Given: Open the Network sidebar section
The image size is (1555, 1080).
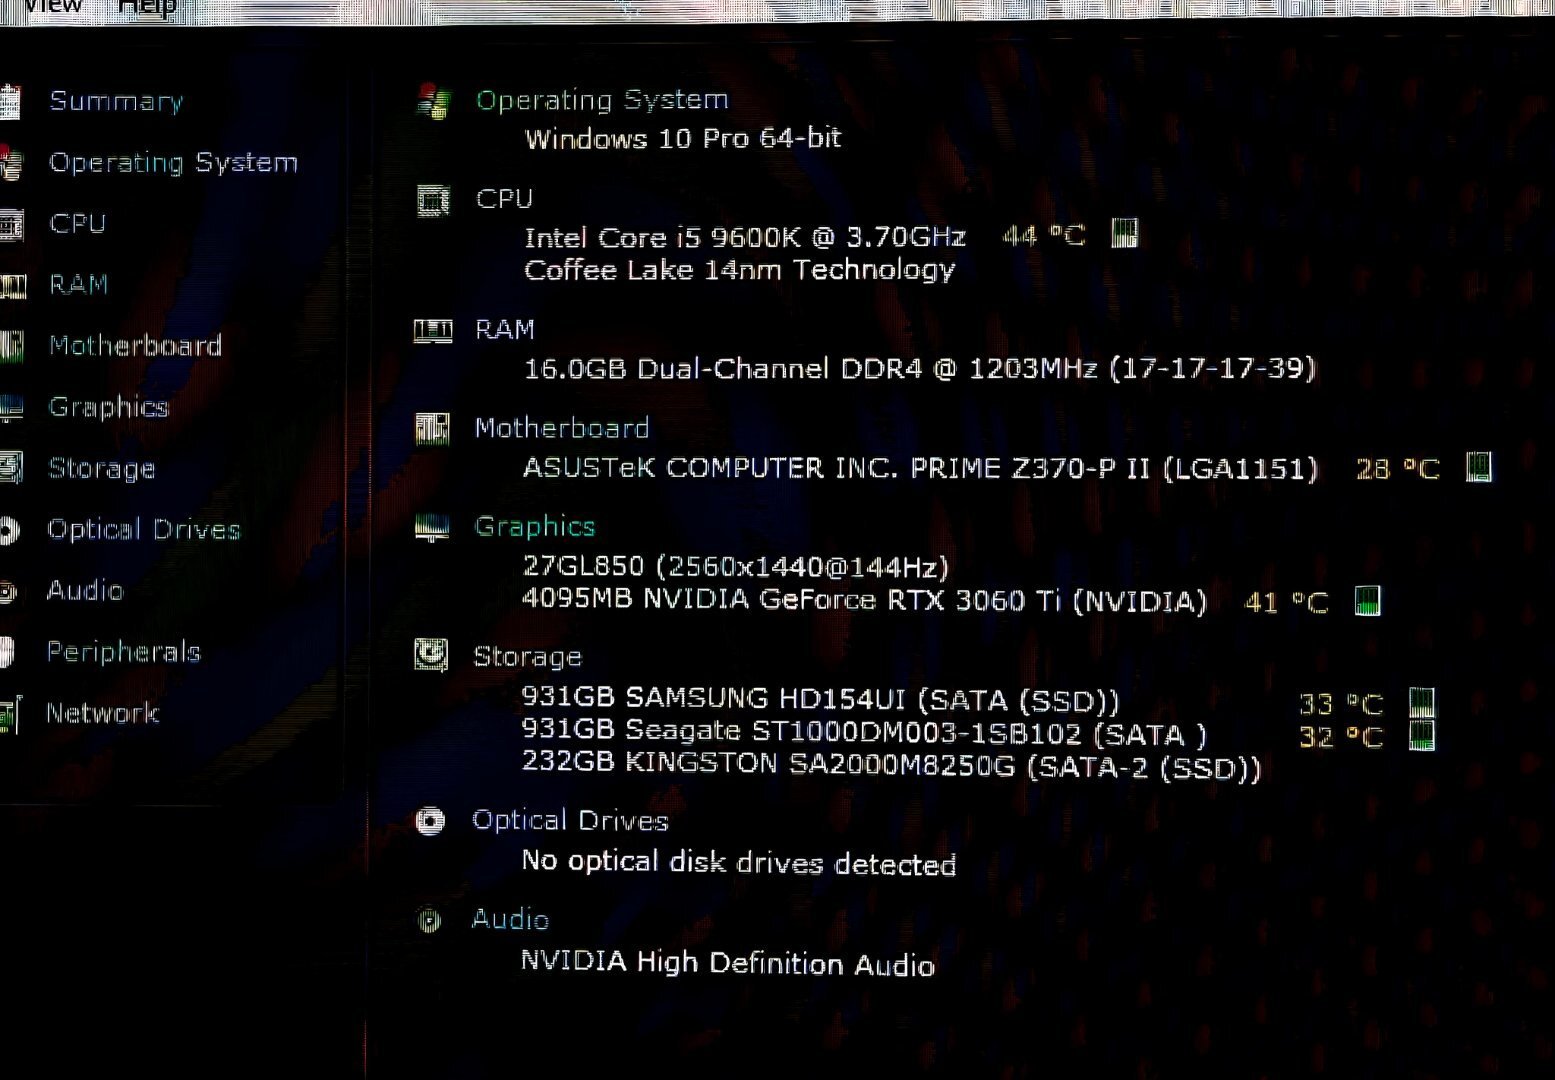Looking at the screenshot, I should coord(102,713).
